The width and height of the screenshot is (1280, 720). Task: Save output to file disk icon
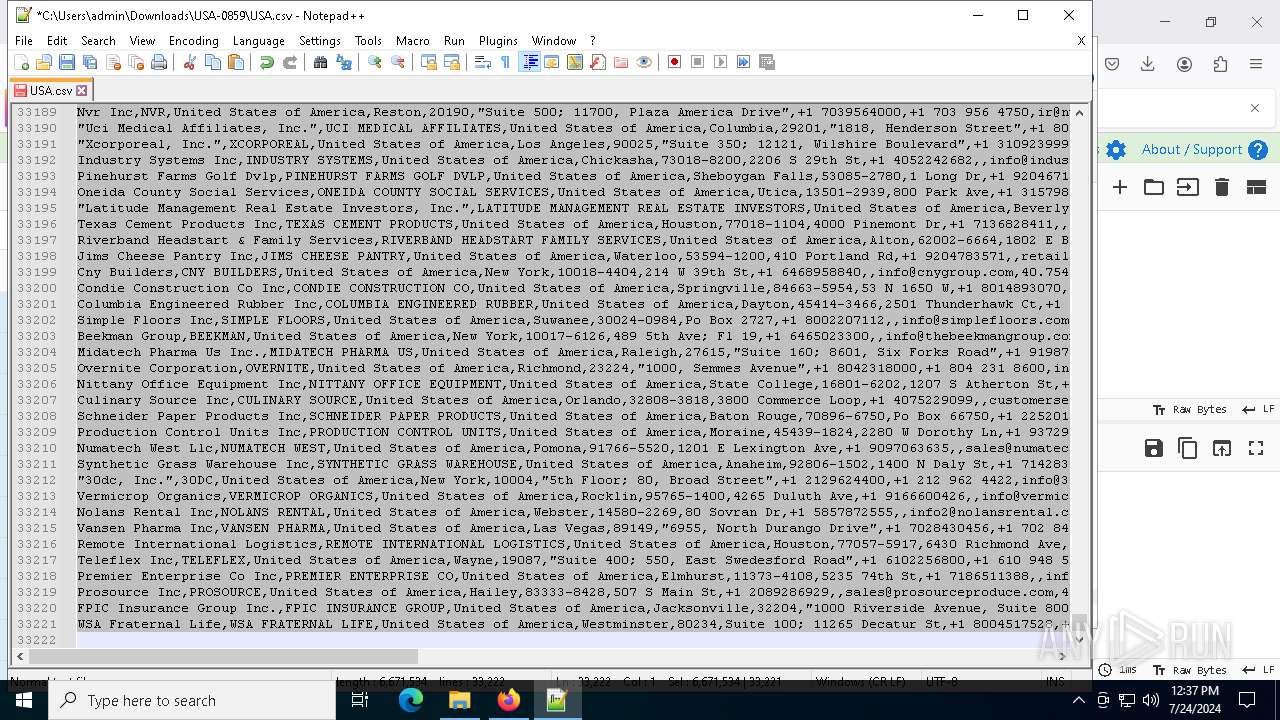(1154, 448)
